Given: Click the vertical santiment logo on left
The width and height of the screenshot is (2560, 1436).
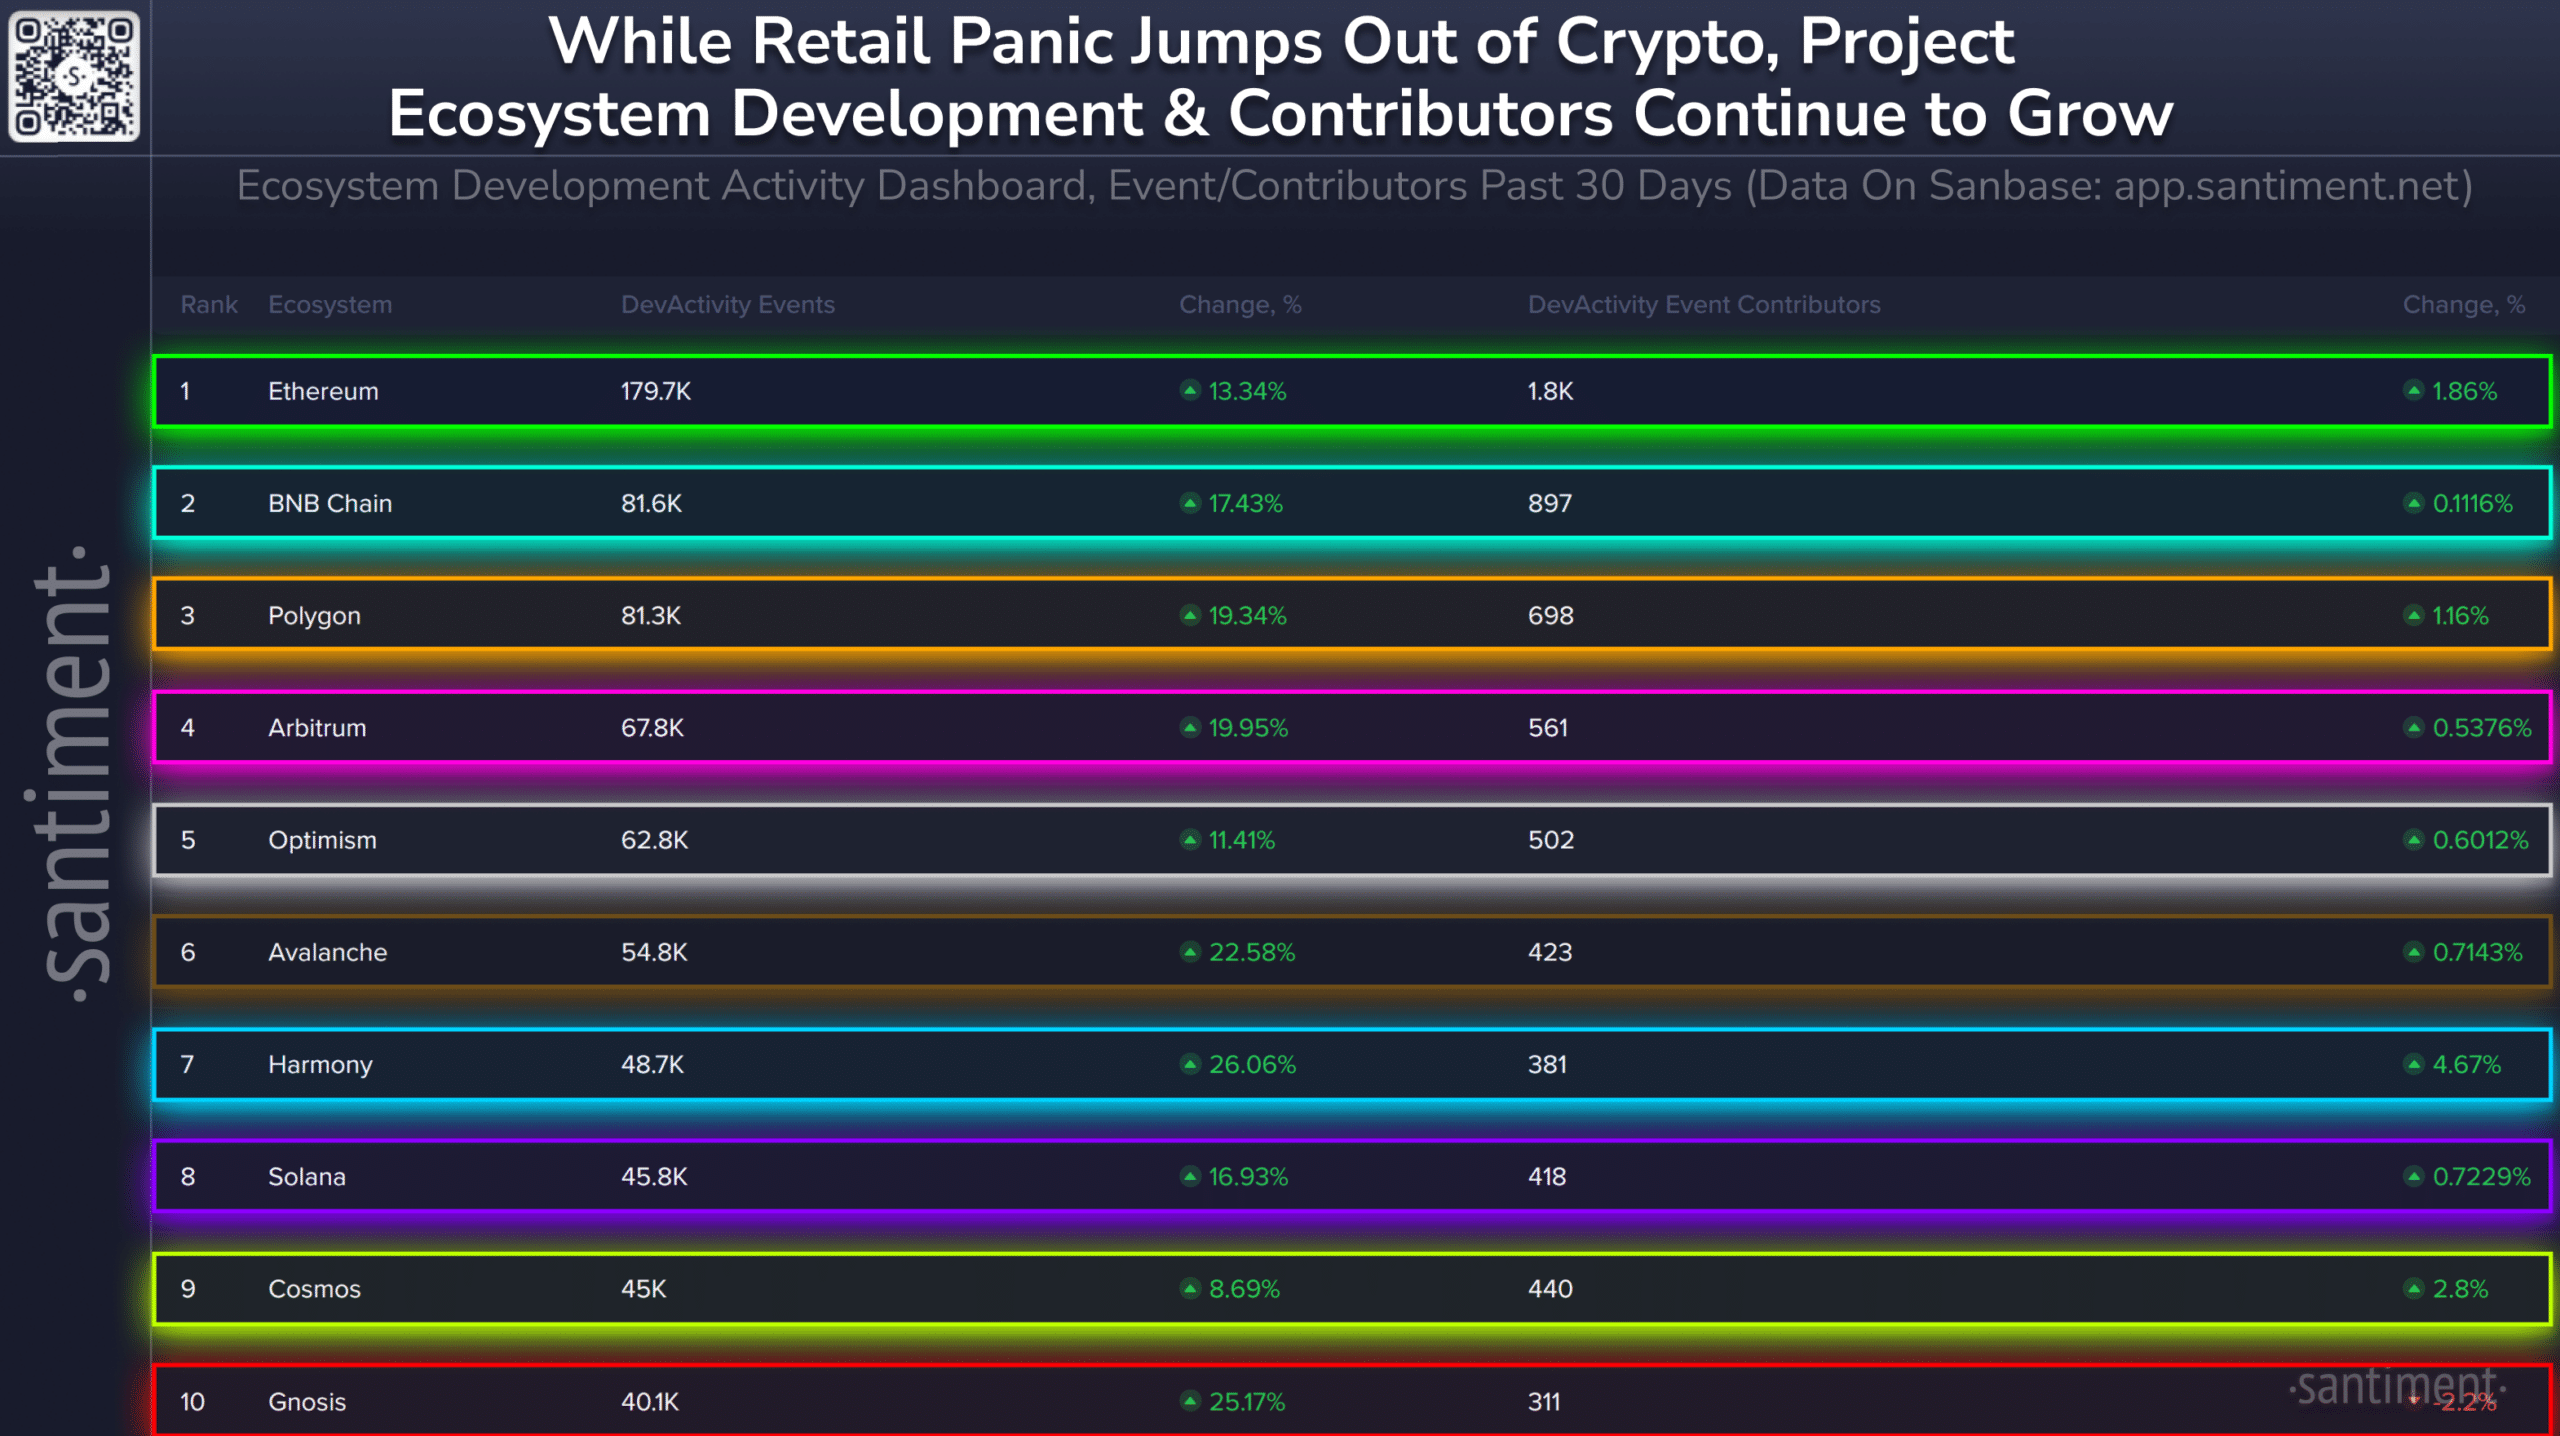Looking at the screenshot, I should [72, 775].
